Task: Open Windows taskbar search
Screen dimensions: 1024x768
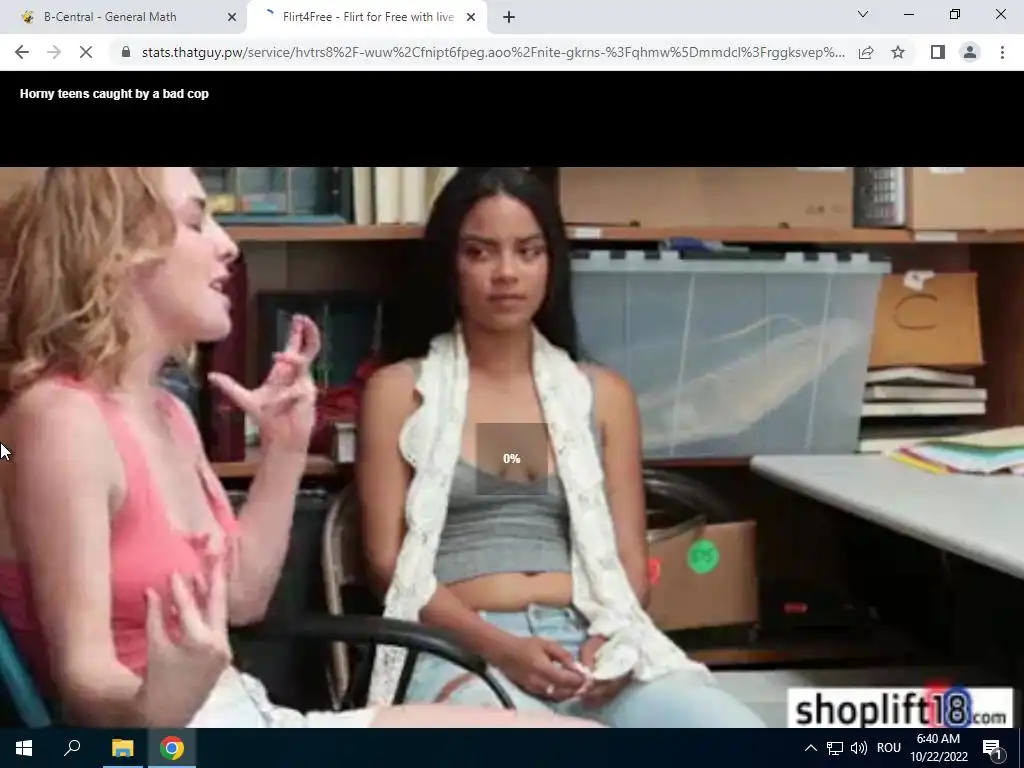Action: 72,748
